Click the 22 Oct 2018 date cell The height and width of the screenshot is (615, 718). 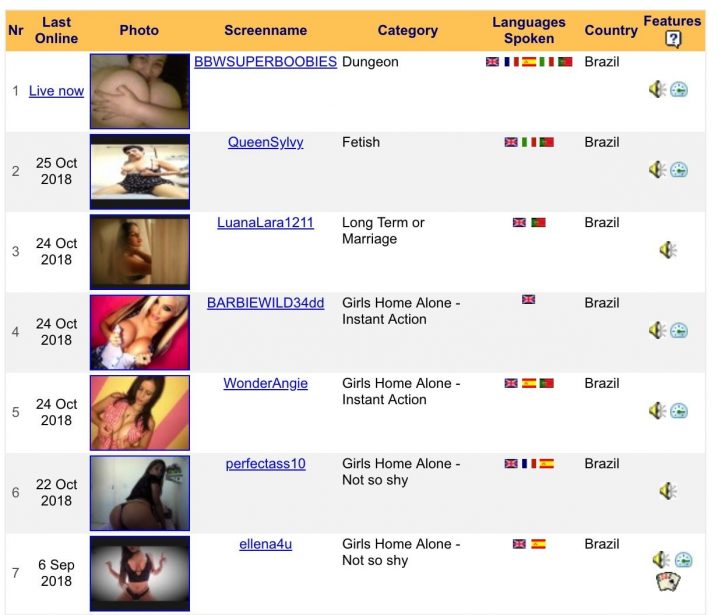coord(56,493)
